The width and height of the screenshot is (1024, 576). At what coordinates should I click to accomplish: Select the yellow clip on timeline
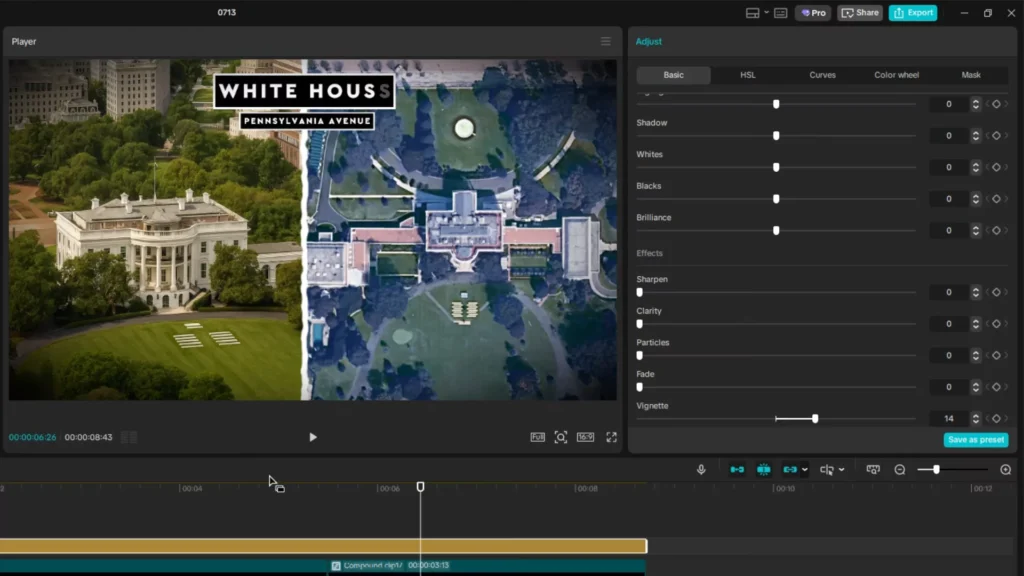pos(323,546)
